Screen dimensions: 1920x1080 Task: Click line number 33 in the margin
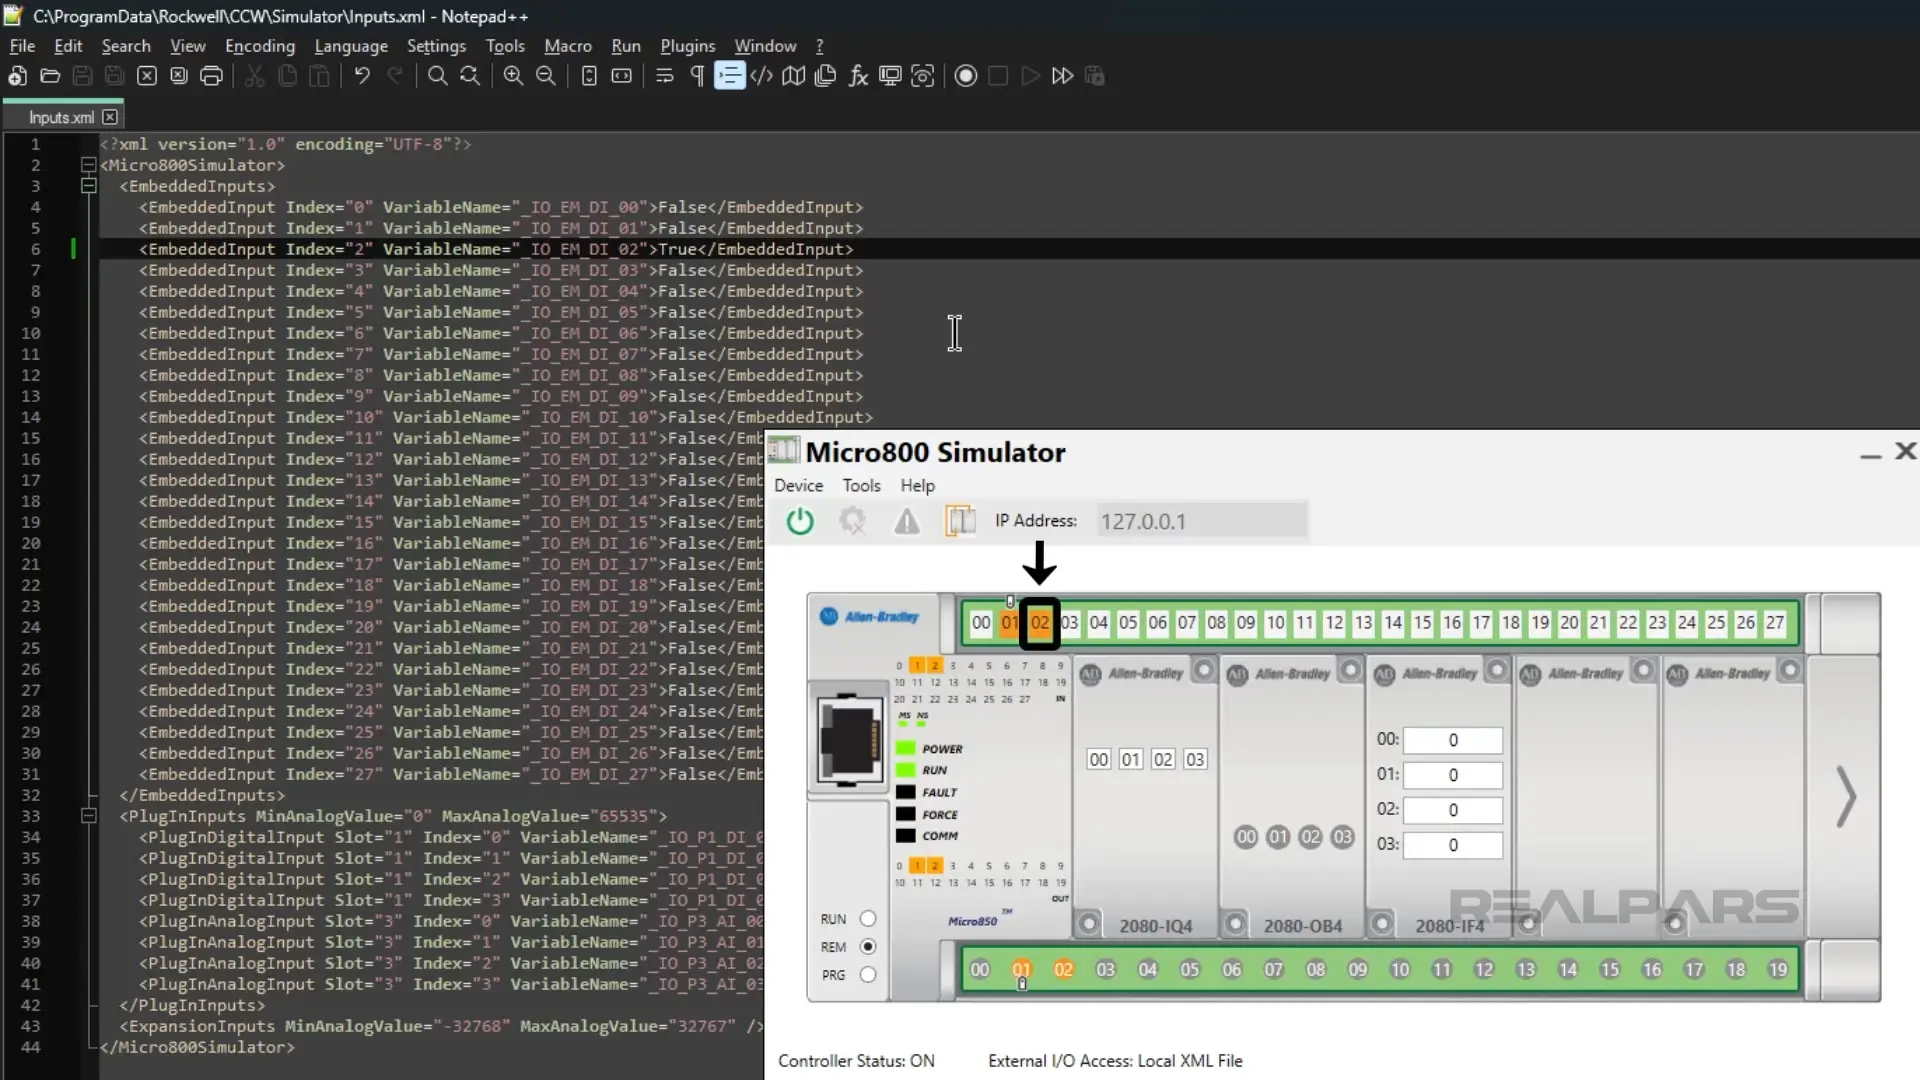tap(31, 816)
